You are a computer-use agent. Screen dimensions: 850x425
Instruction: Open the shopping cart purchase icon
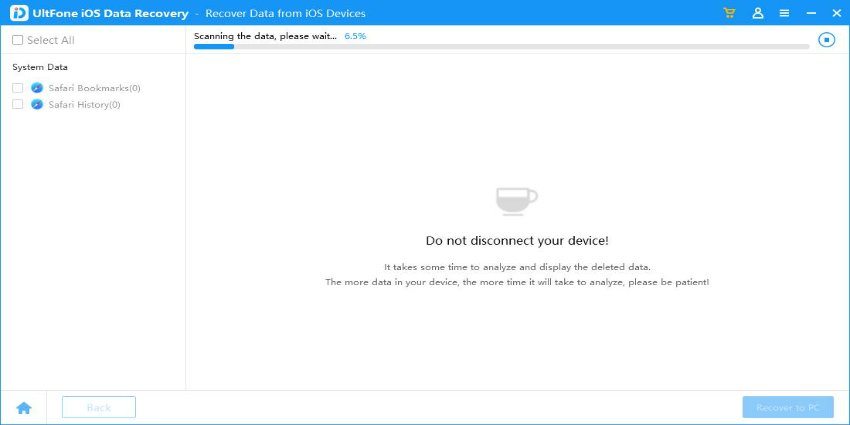click(x=729, y=13)
